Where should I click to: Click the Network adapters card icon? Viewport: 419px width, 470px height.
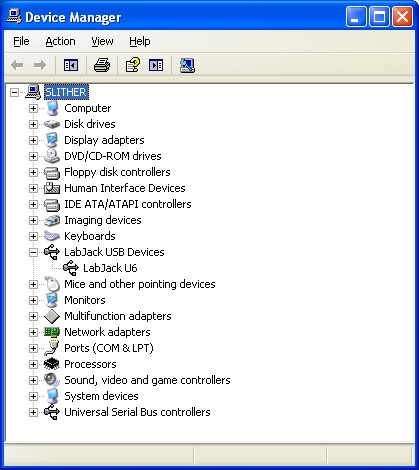coord(52,332)
